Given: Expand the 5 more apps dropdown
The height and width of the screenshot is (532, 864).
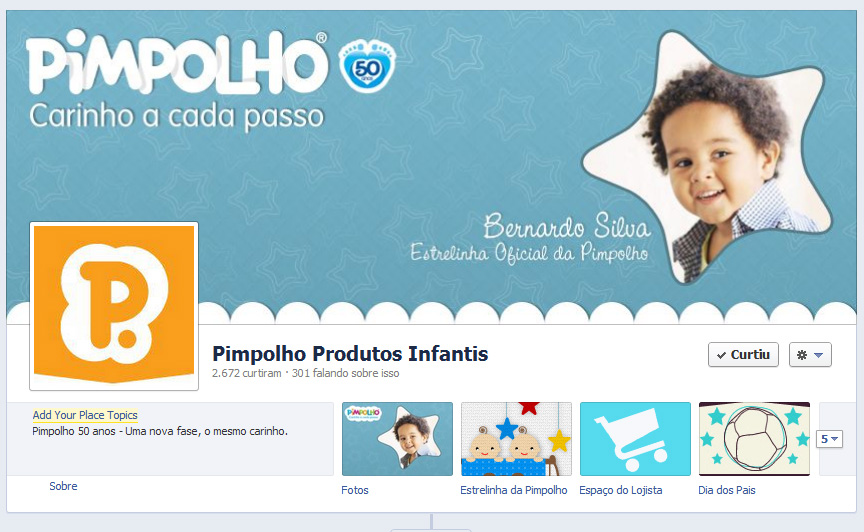Looking at the screenshot, I should (x=829, y=439).
